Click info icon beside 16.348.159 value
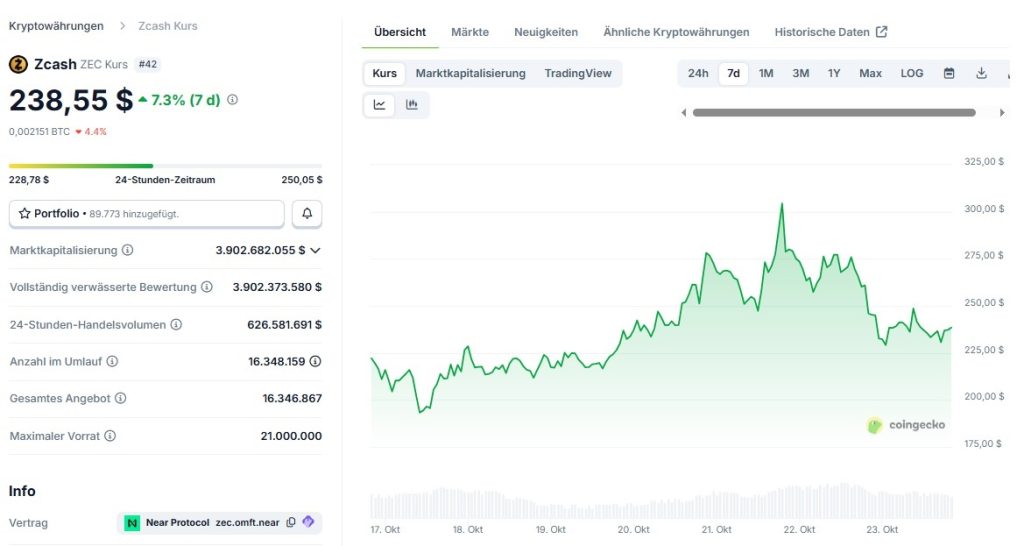The height and width of the screenshot is (546, 1024). point(315,361)
